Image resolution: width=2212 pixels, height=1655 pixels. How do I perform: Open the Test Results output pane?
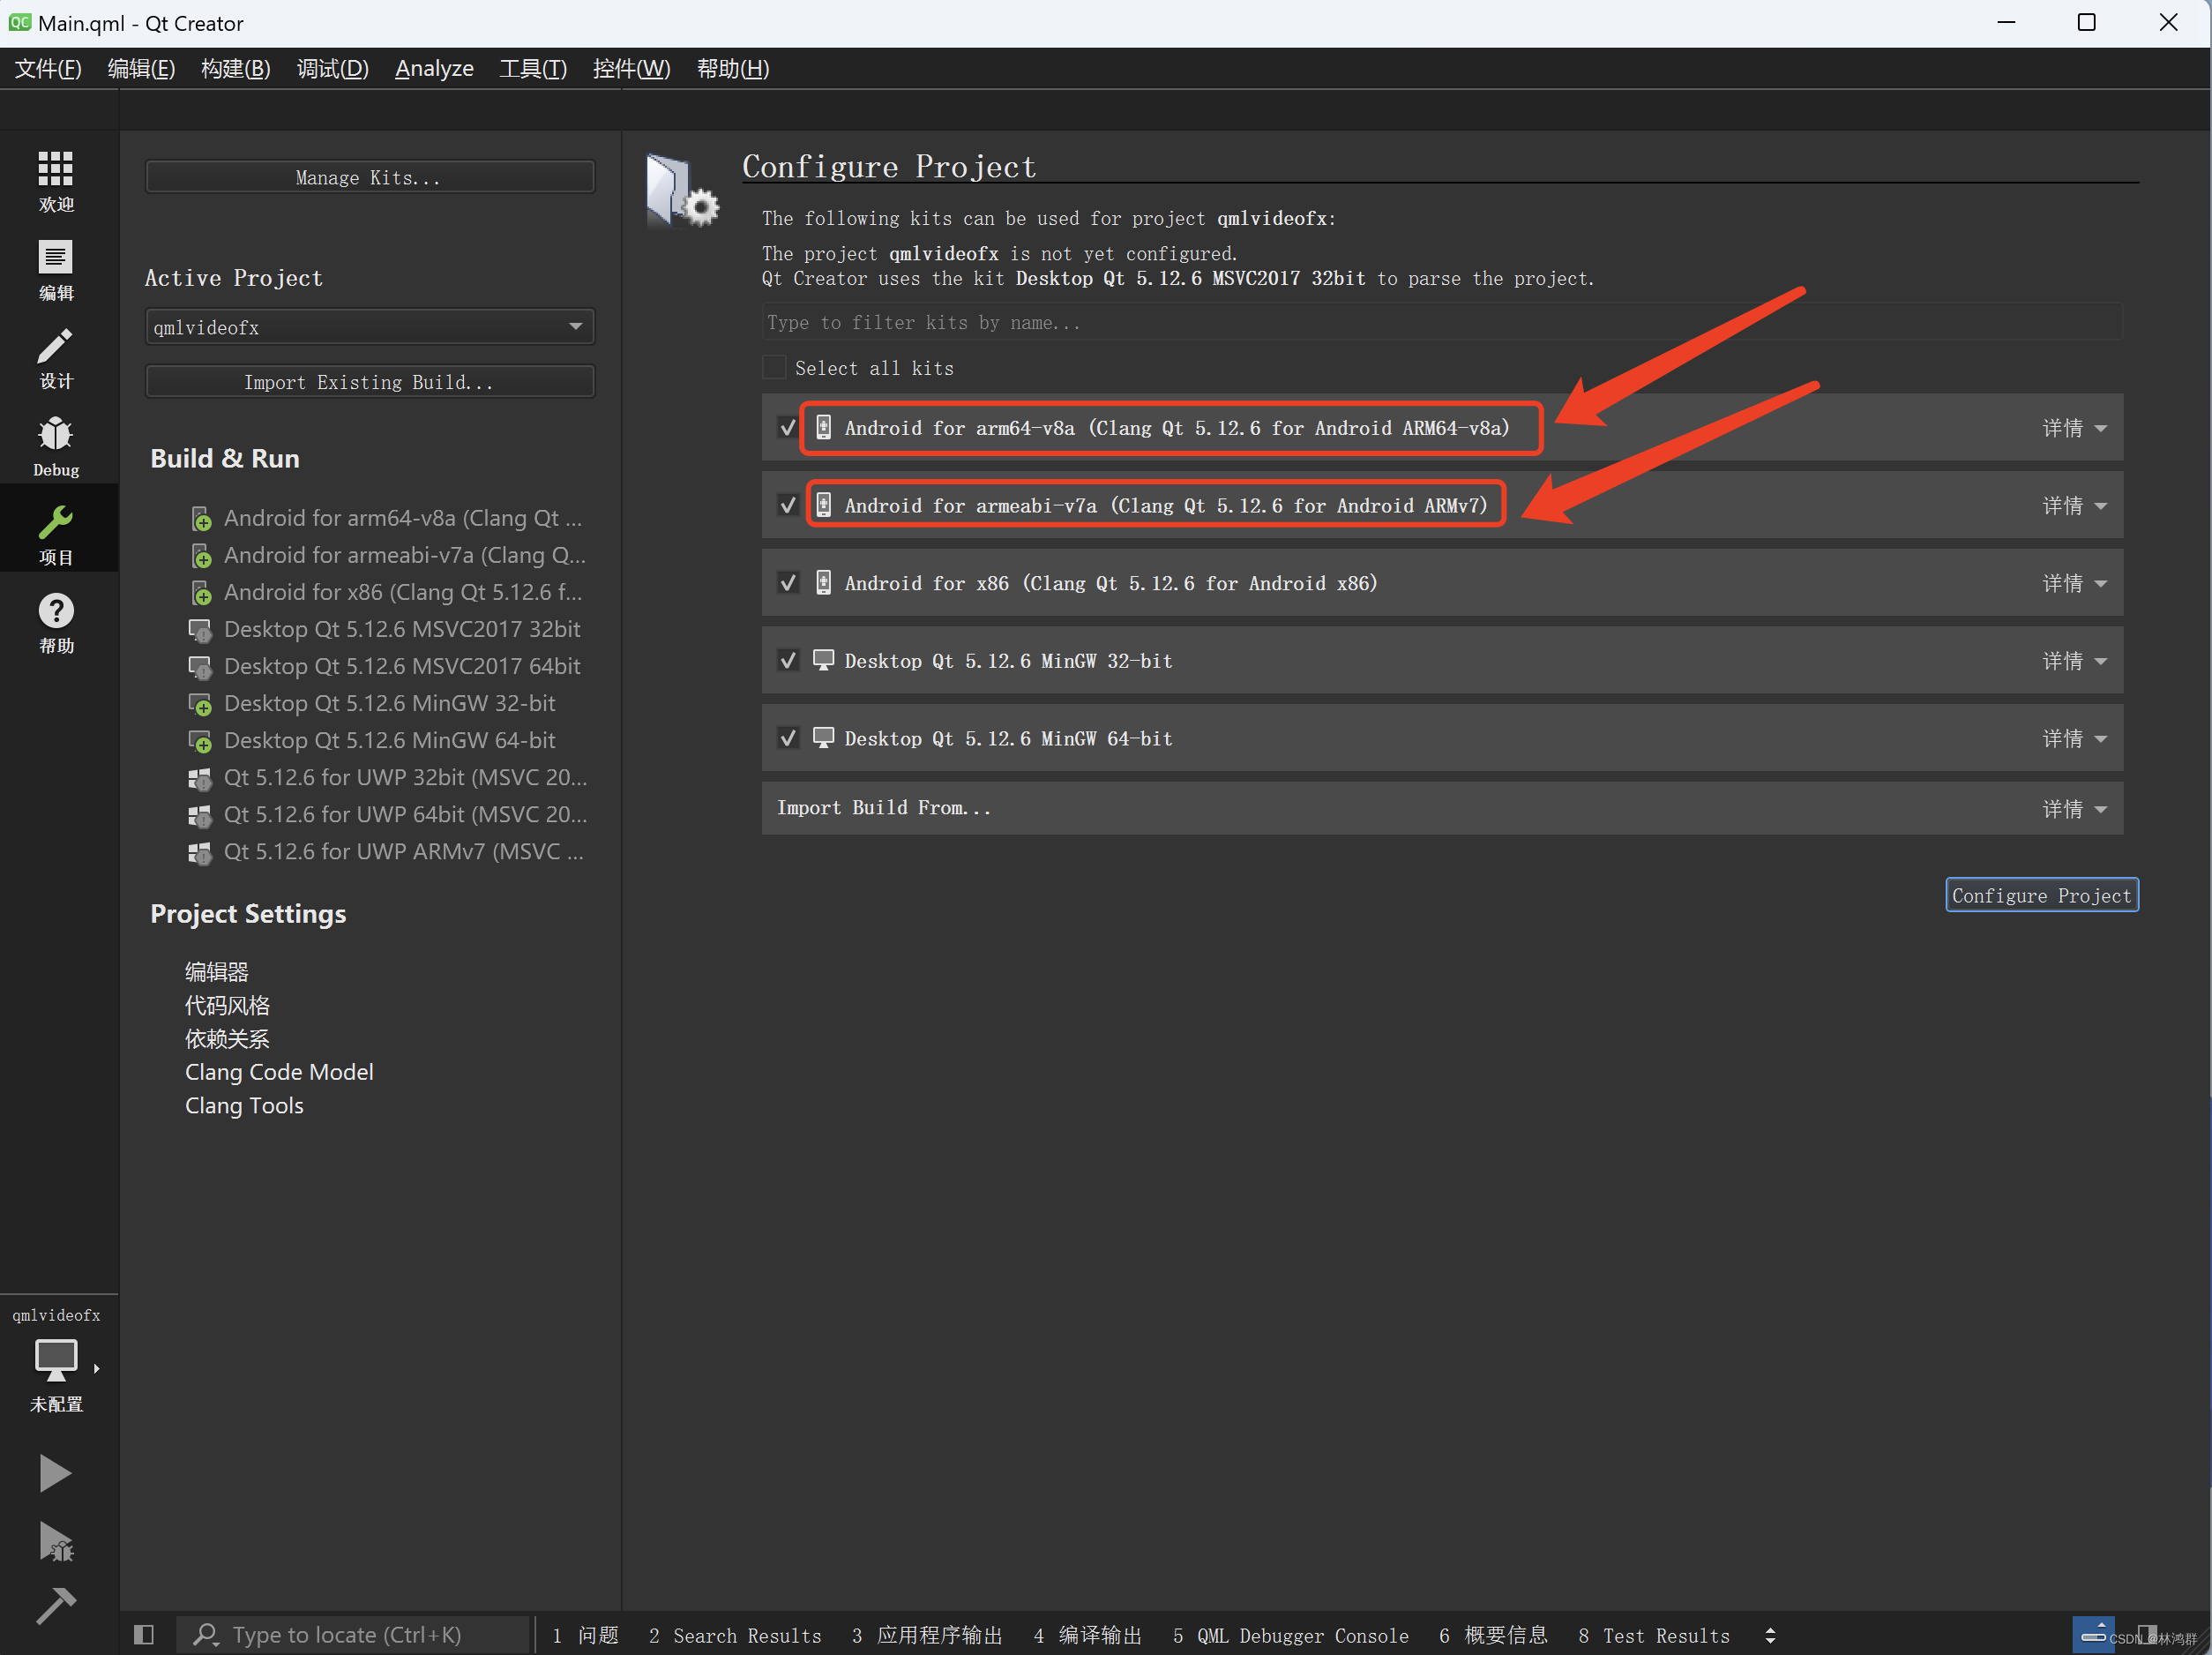(1654, 1635)
